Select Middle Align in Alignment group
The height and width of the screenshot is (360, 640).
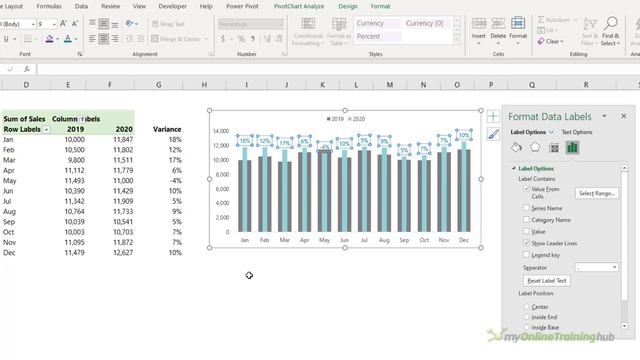(104, 24)
